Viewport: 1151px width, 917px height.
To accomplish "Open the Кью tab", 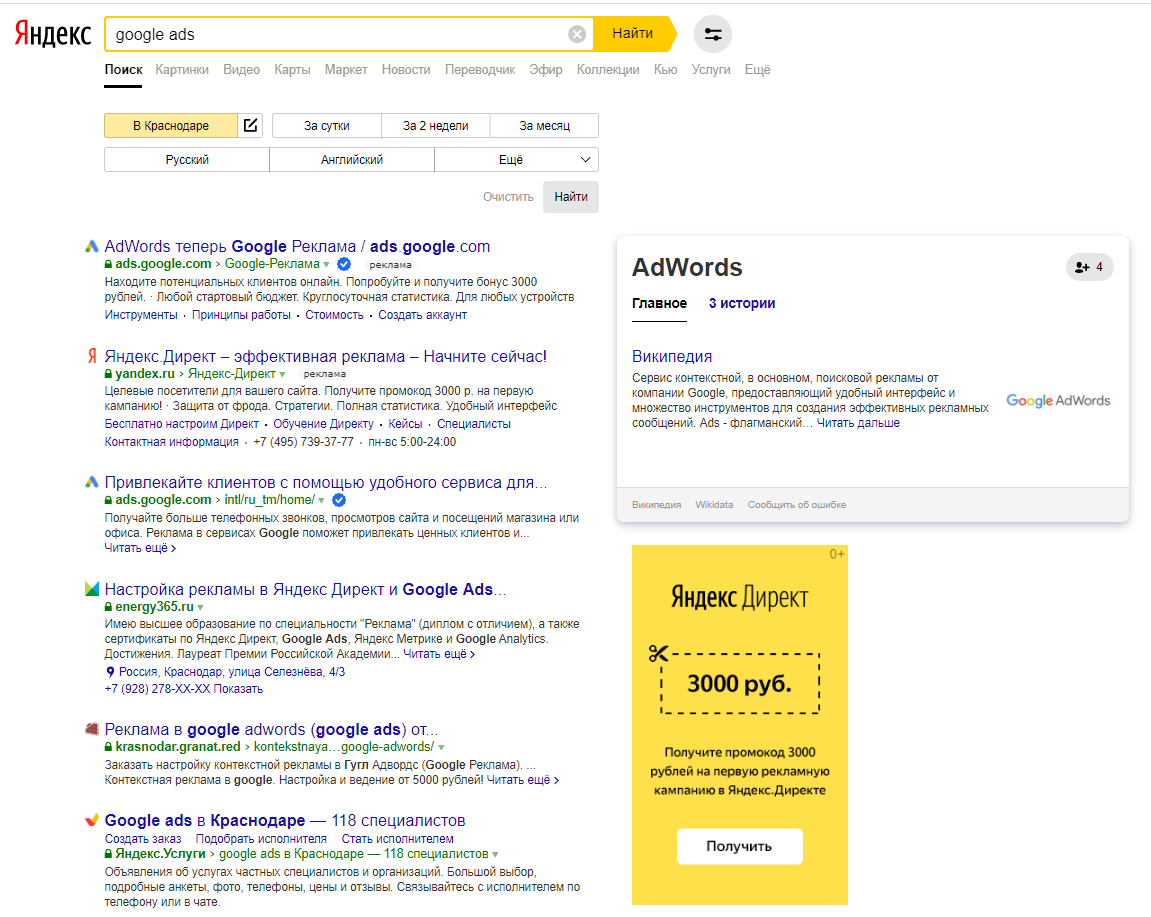I will click(x=665, y=70).
